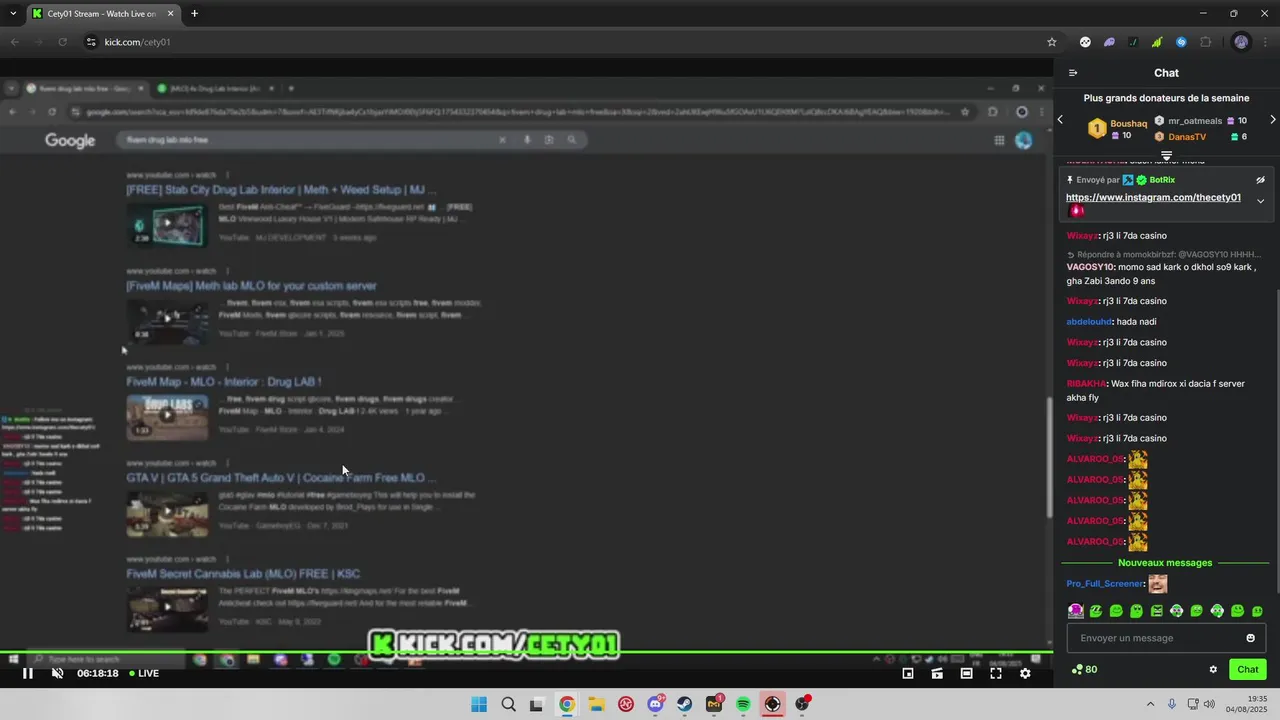Open File Explorer from taskbar

tap(596, 704)
